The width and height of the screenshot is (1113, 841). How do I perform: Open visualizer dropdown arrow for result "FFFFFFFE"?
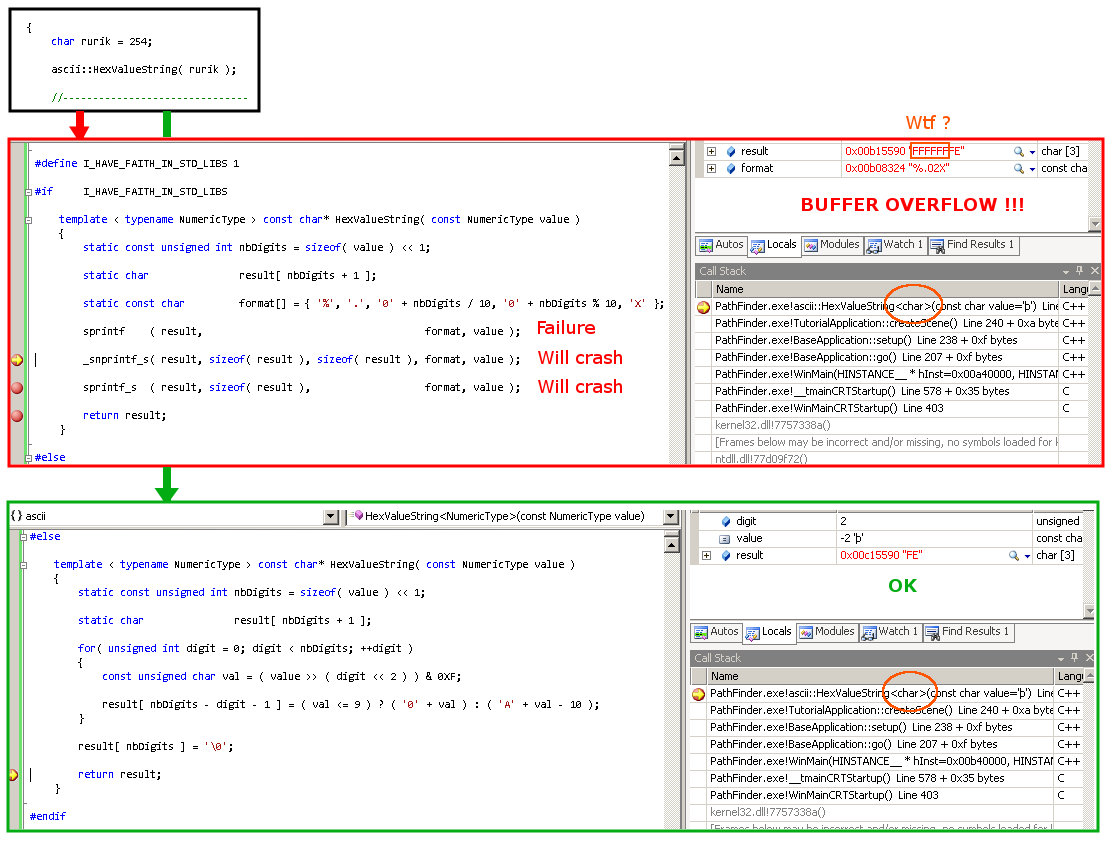coord(1032,153)
